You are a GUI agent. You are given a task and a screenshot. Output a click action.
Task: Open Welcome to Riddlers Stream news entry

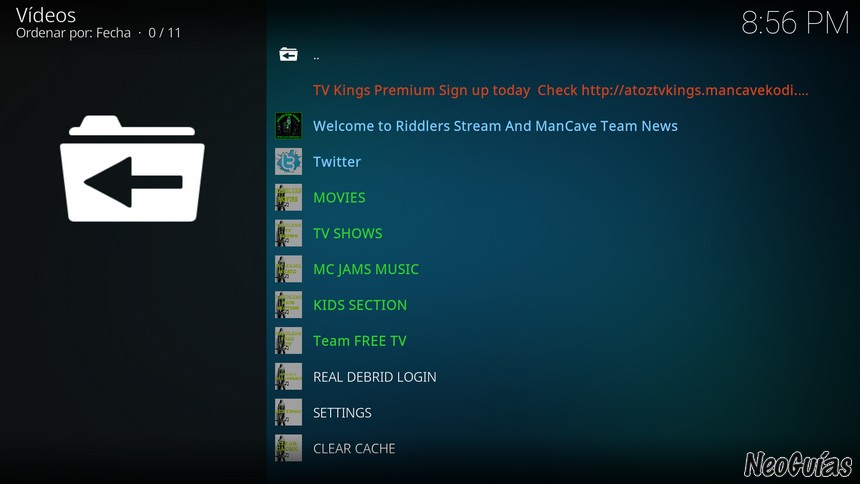tap(495, 126)
